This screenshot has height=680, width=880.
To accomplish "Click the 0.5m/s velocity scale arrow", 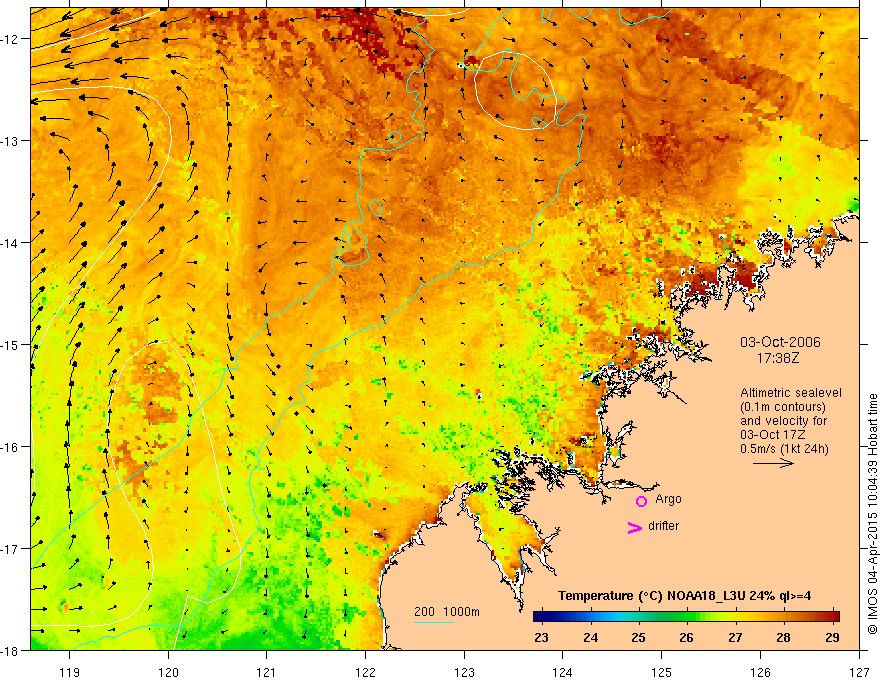I will (773, 463).
